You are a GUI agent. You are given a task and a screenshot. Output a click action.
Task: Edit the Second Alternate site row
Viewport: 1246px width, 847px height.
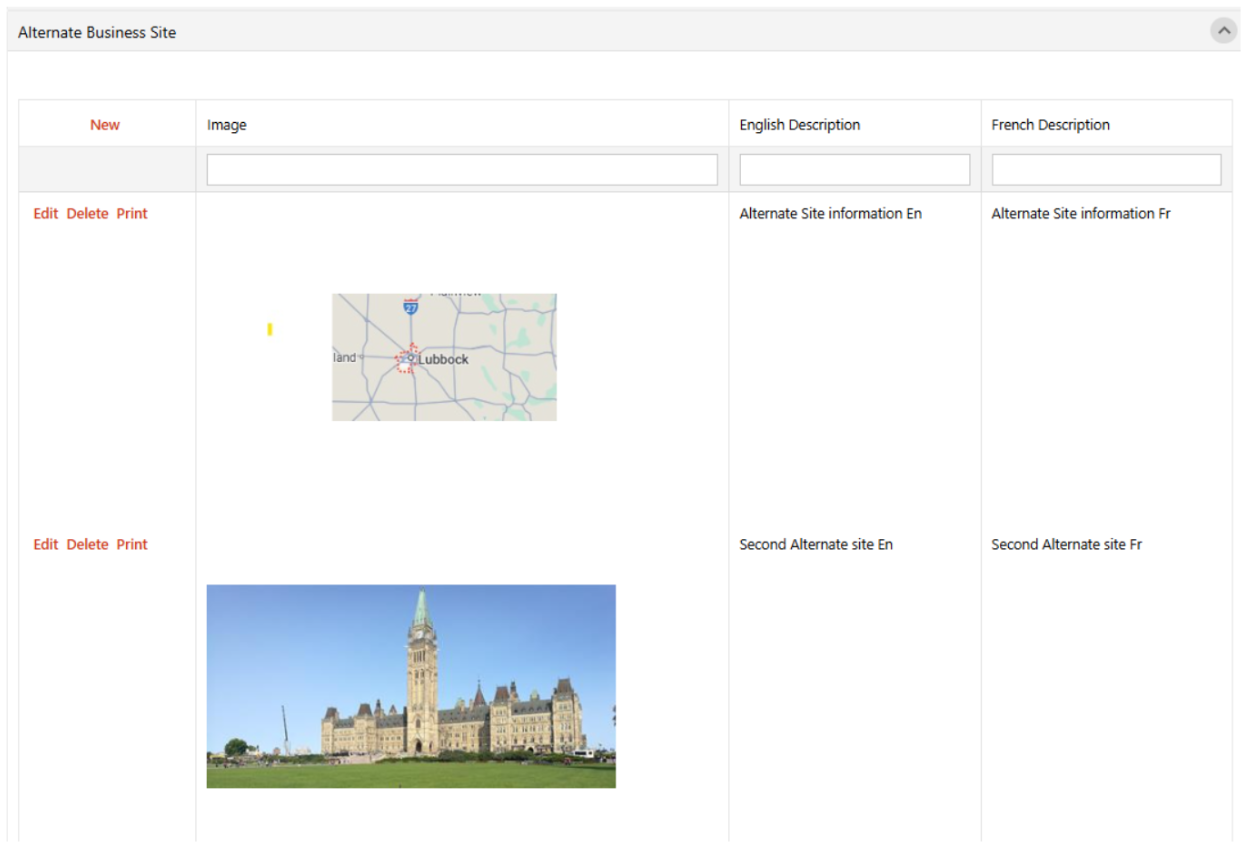(x=46, y=545)
